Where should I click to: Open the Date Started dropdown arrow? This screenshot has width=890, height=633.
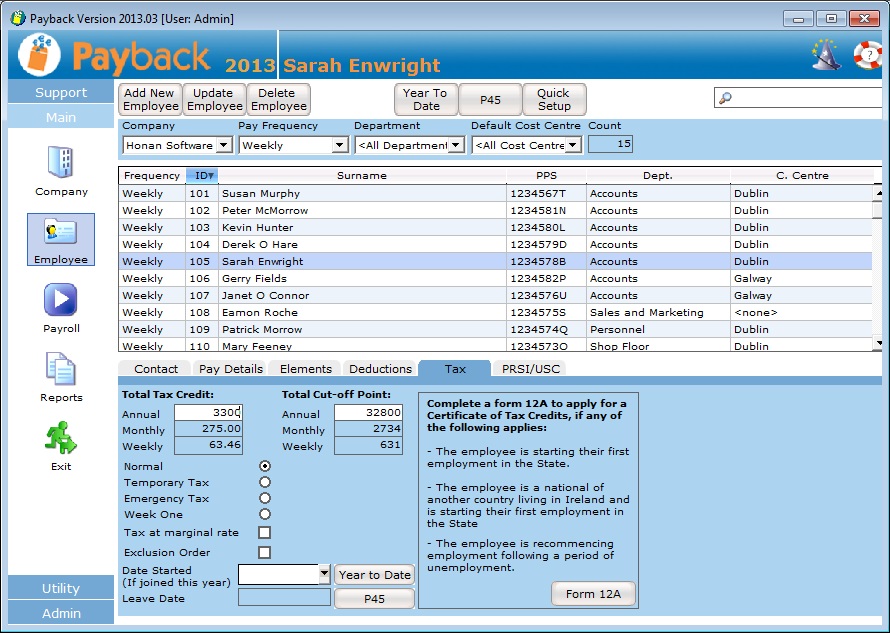click(x=323, y=574)
